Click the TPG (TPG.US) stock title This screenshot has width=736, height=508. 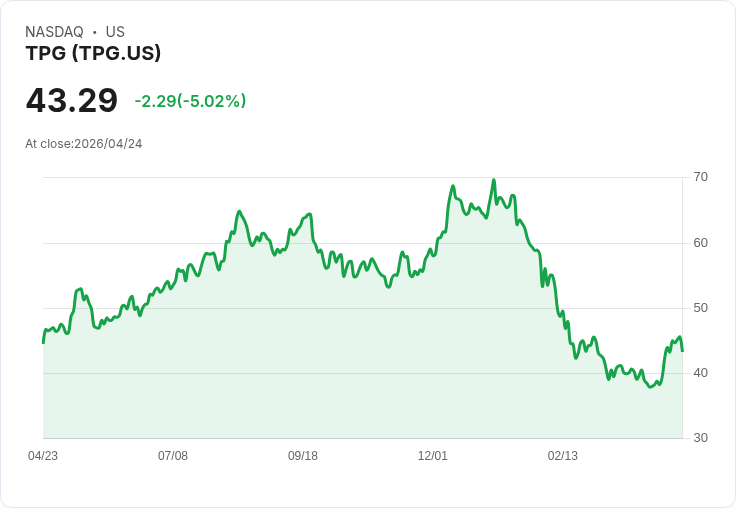point(93,53)
